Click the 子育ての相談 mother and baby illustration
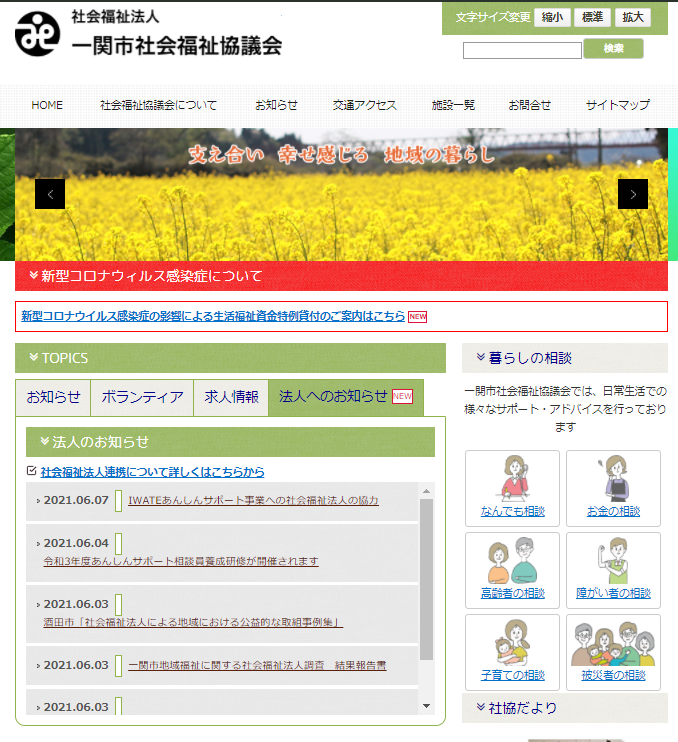Viewport: 678px width, 742px height. pyautogui.click(x=513, y=643)
